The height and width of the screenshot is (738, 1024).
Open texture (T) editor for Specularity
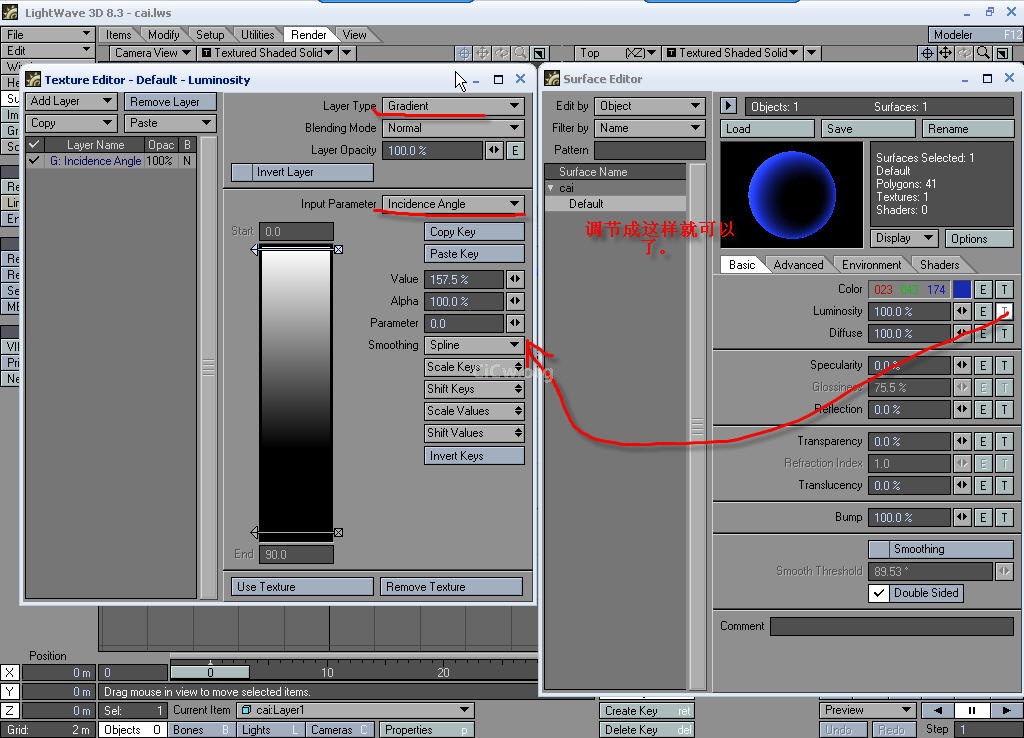(x=1004, y=366)
